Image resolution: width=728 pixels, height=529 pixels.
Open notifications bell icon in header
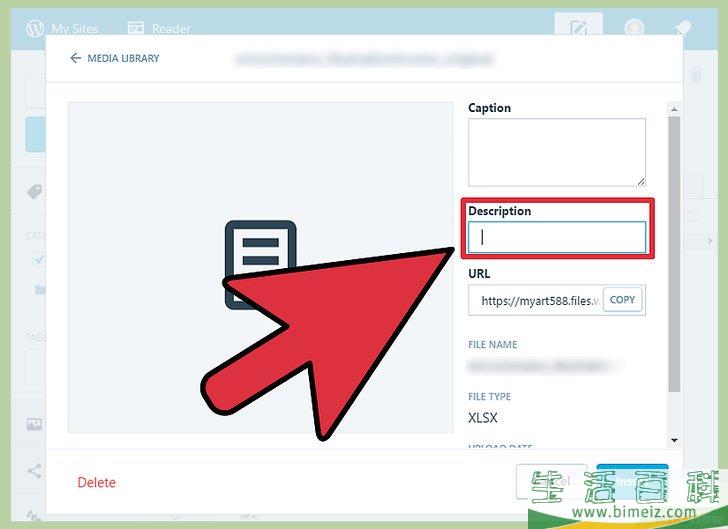point(682,27)
